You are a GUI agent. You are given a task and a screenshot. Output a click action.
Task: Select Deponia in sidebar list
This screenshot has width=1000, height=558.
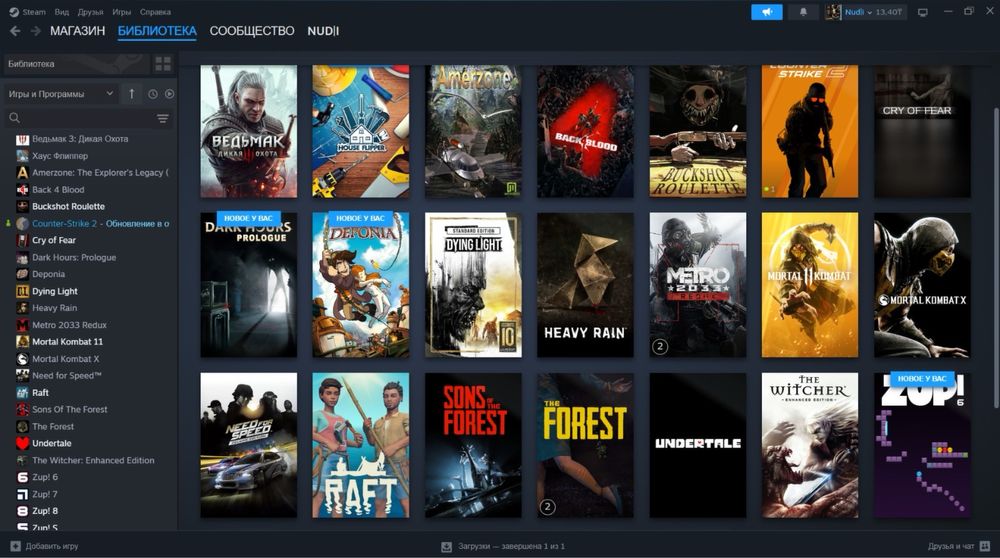(48, 274)
